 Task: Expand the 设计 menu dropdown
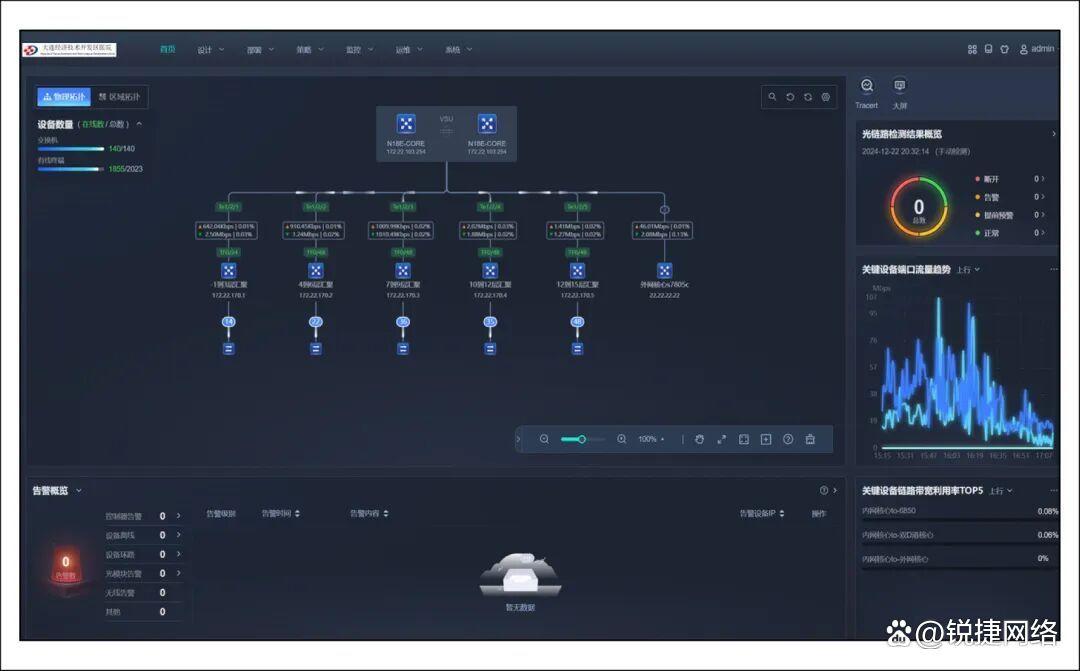210,49
